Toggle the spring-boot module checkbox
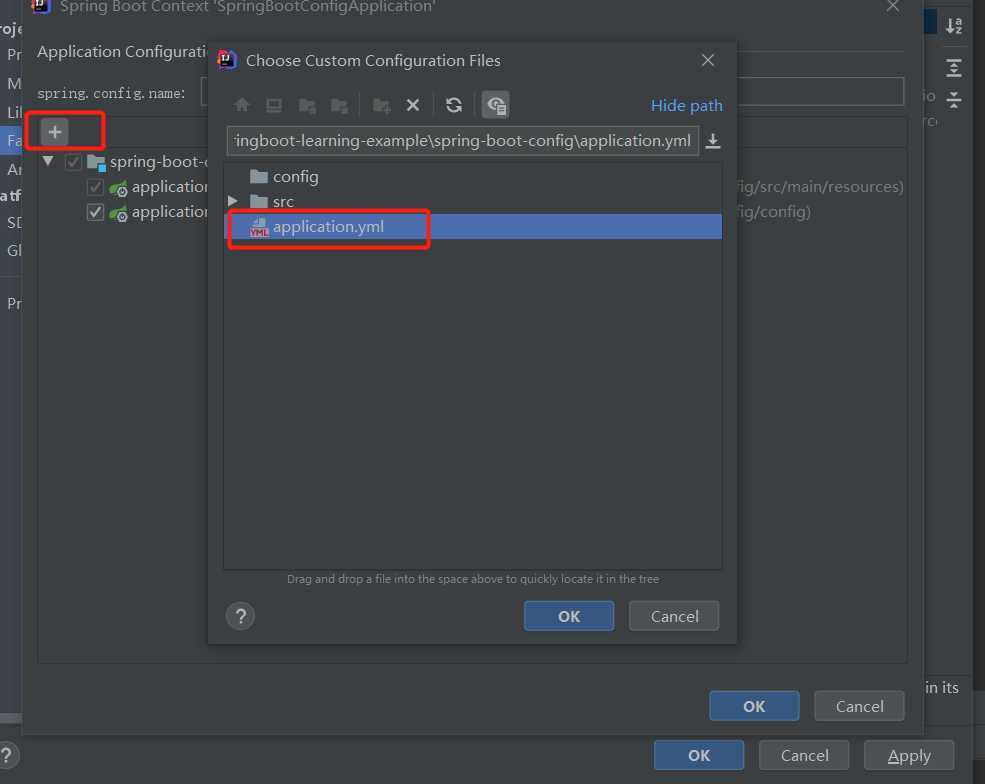 (73, 162)
